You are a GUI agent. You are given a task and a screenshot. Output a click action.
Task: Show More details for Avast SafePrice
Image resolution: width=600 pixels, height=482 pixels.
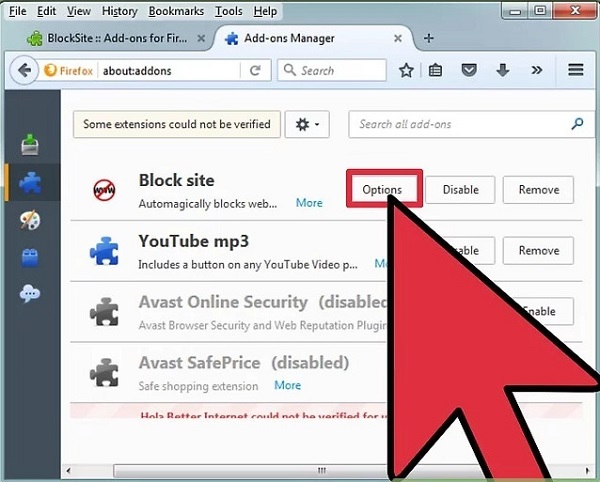(x=288, y=385)
